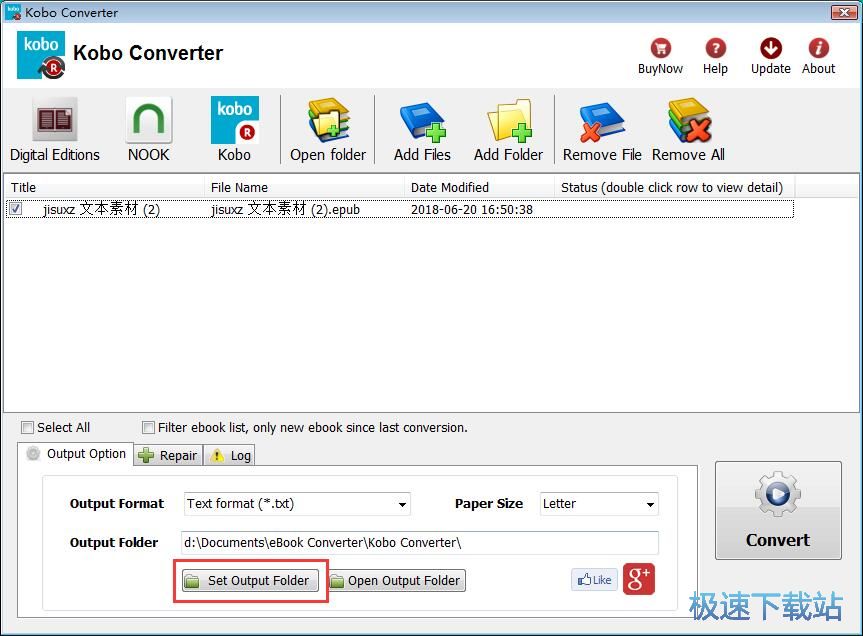Click the Set Output Folder button
Screen dimensions: 863x636
coord(250,580)
